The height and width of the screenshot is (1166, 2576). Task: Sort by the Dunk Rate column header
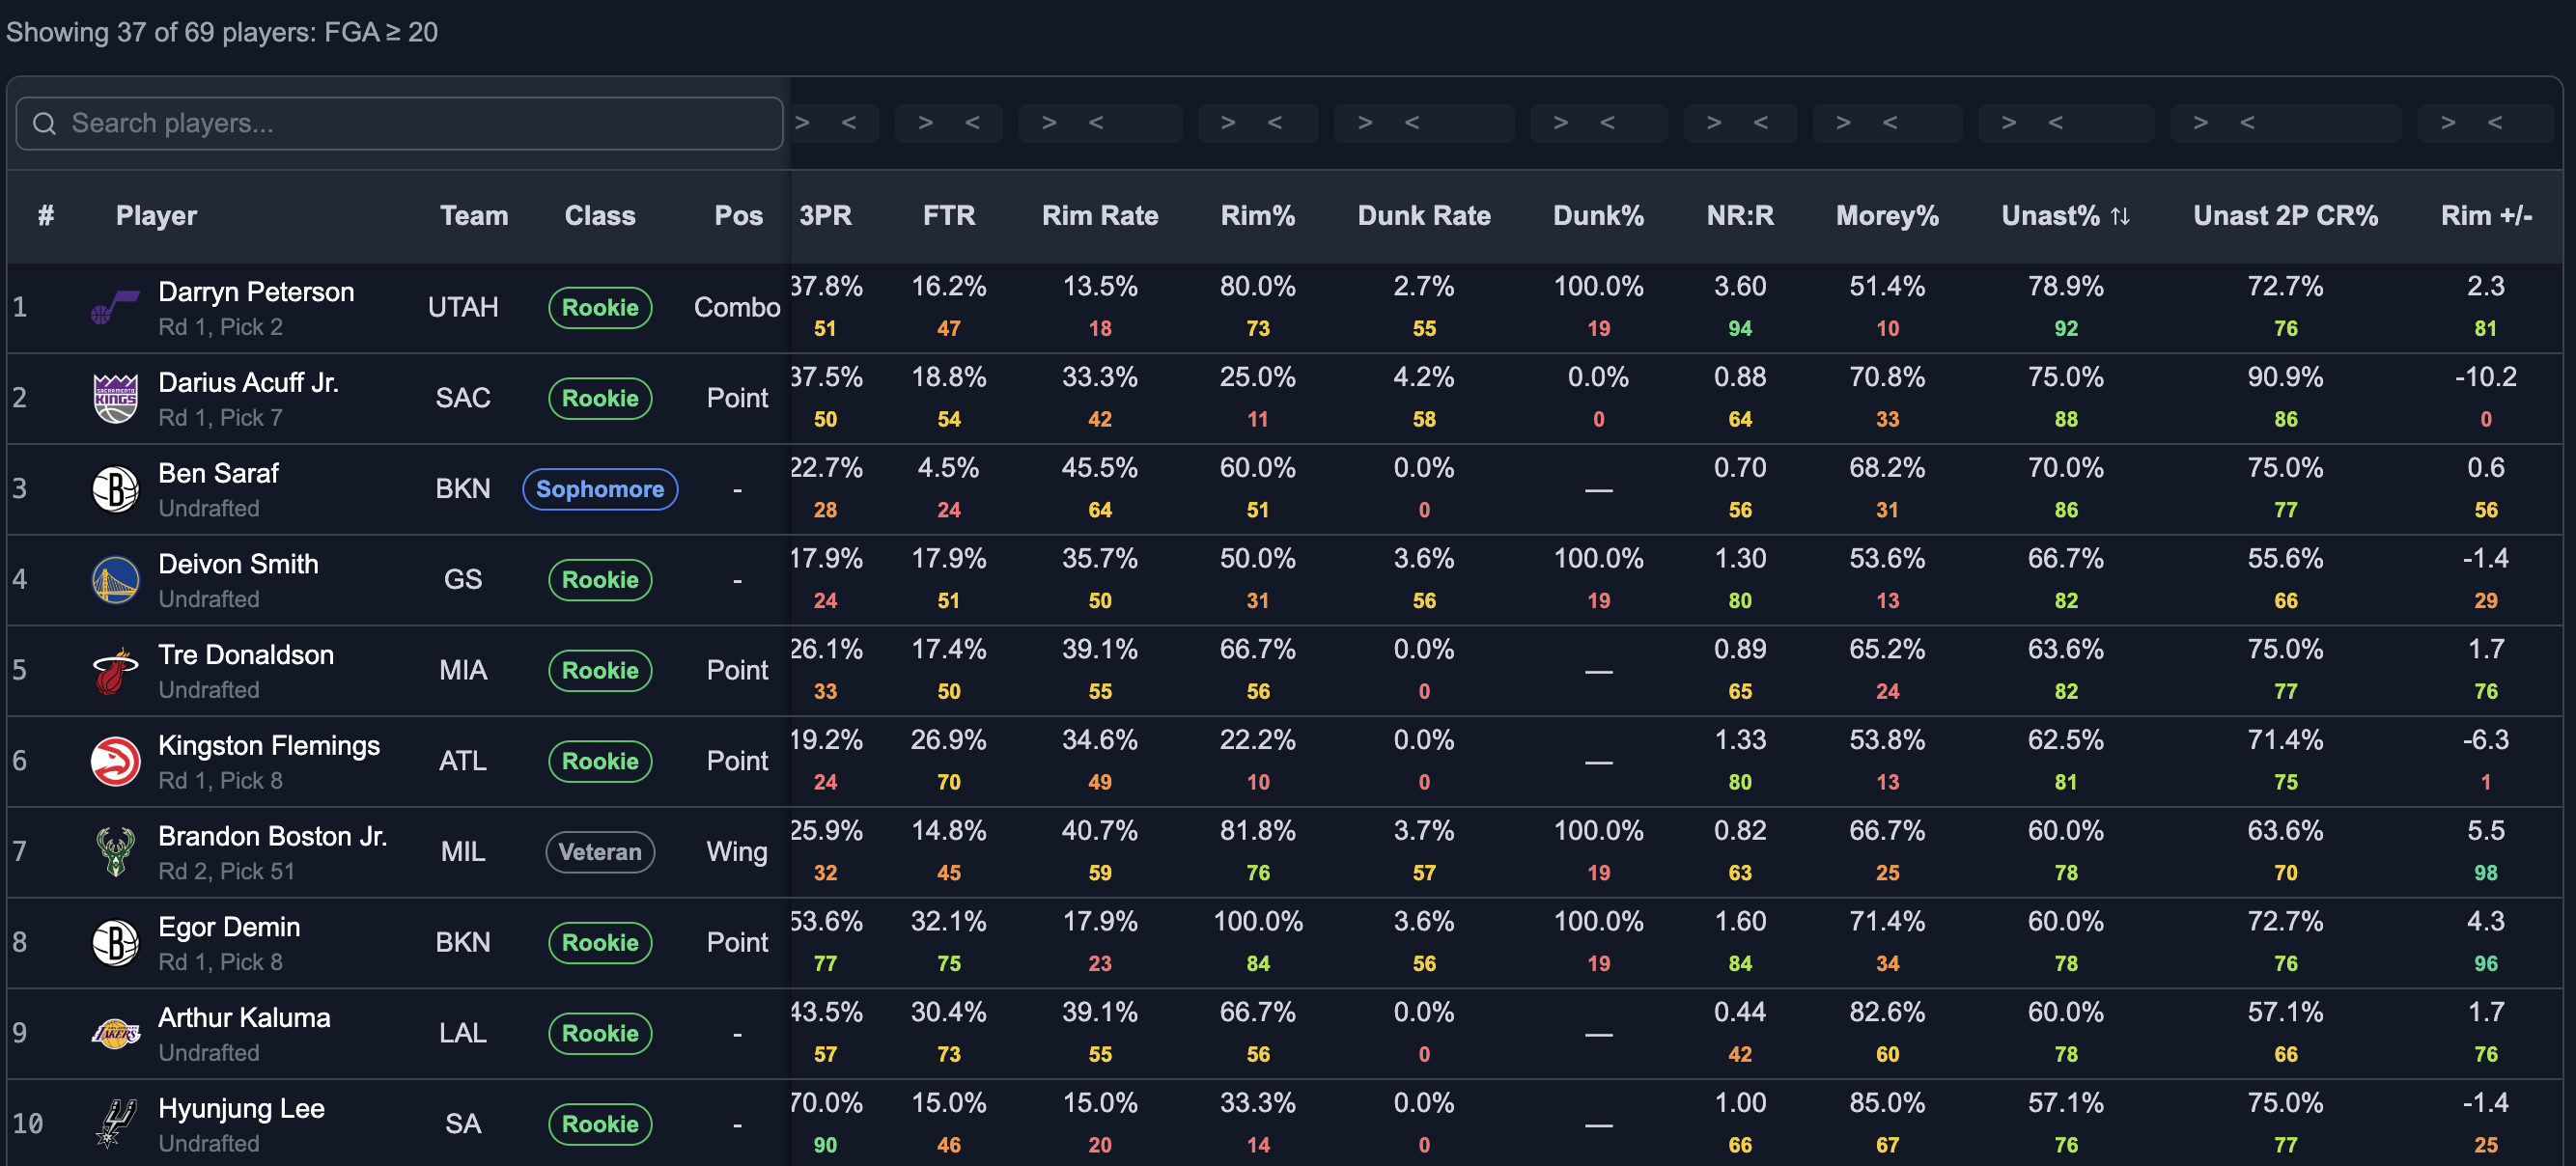click(x=1424, y=216)
